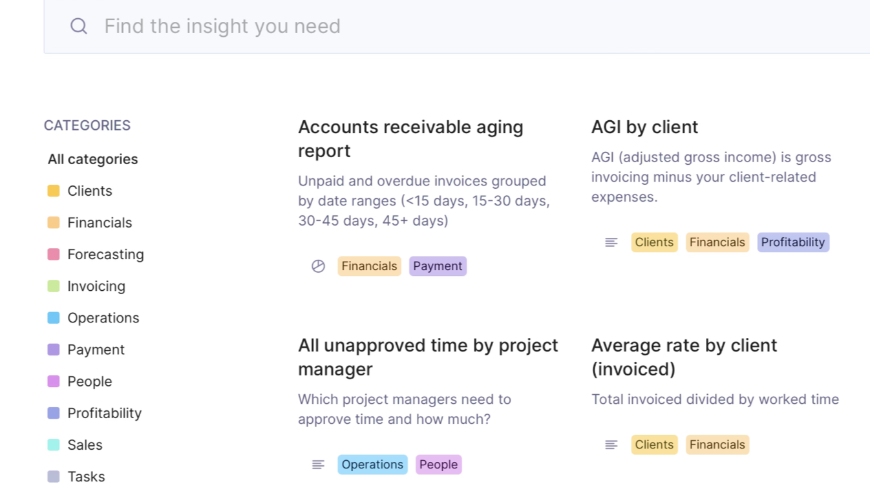Choose the Sales category filter
870x495 pixels.
(x=85, y=445)
